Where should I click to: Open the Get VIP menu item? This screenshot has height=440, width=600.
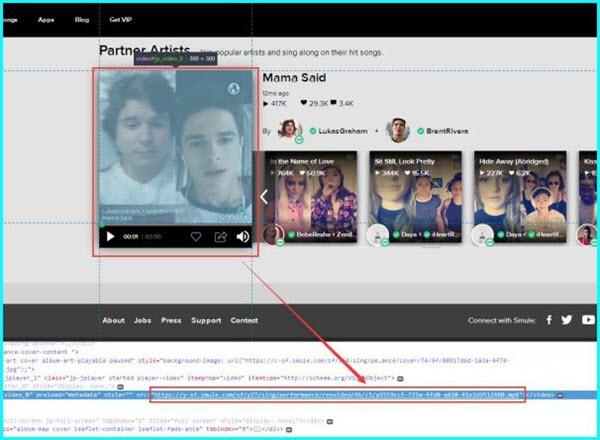tap(121, 20)
